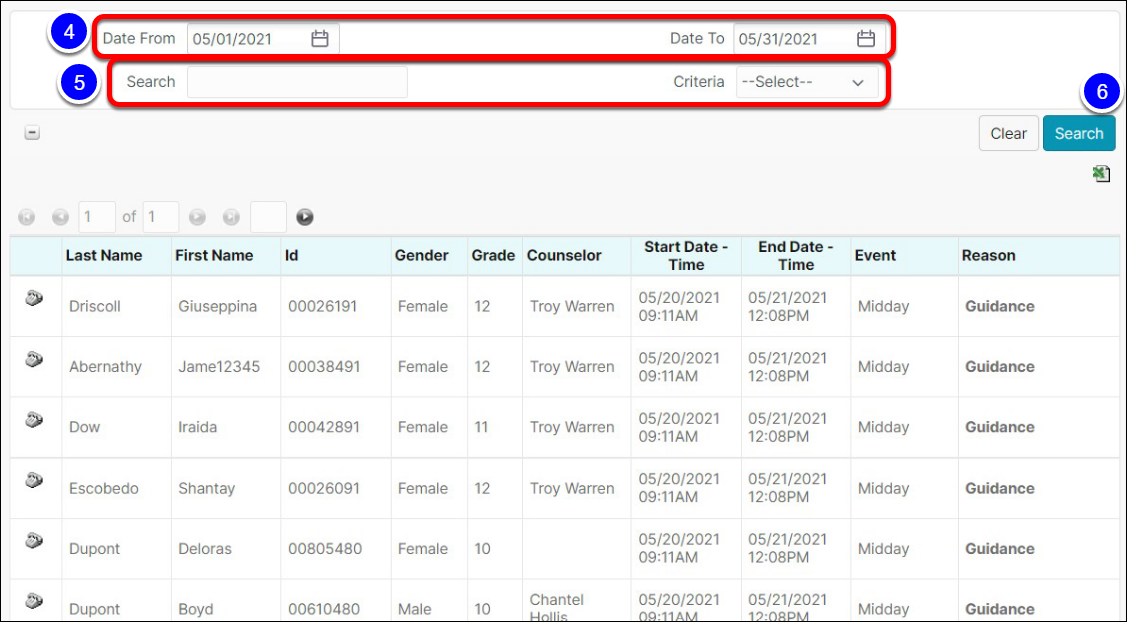Click the phone icon for Dupont Deloras

point(34,540)
